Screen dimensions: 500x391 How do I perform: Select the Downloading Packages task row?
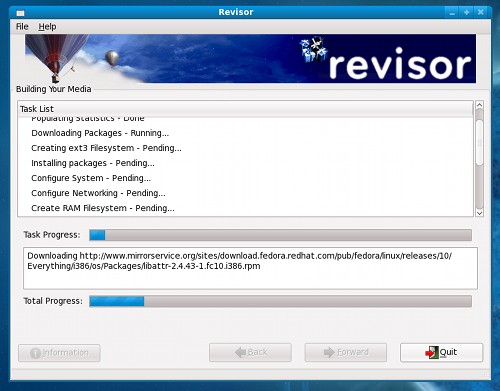tap(245, 133)
